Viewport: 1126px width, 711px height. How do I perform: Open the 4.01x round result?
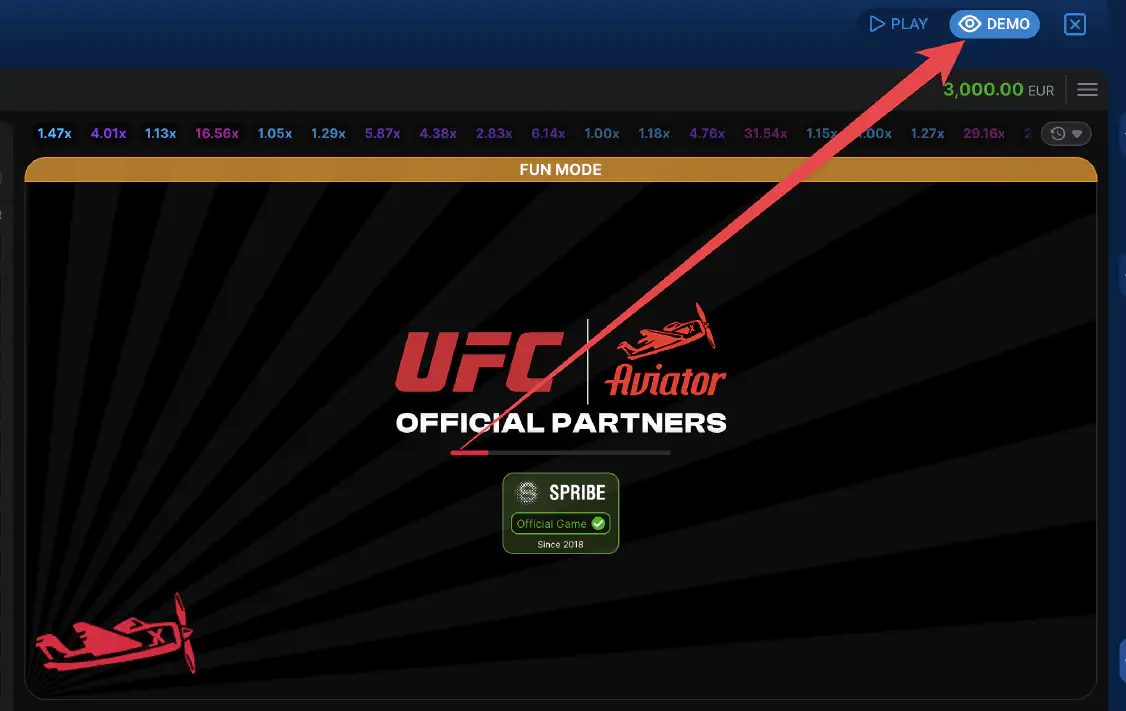(108, 134)
